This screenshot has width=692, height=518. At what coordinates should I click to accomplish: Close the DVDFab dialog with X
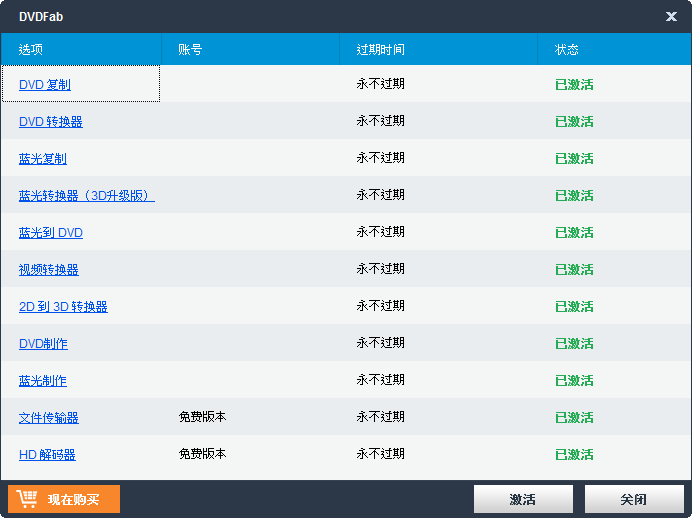click(x=671, y=16)
